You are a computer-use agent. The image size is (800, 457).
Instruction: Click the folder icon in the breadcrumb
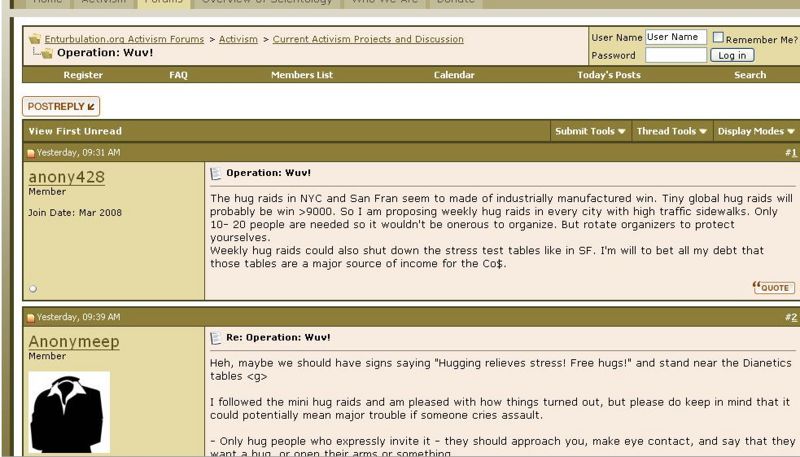35,39
